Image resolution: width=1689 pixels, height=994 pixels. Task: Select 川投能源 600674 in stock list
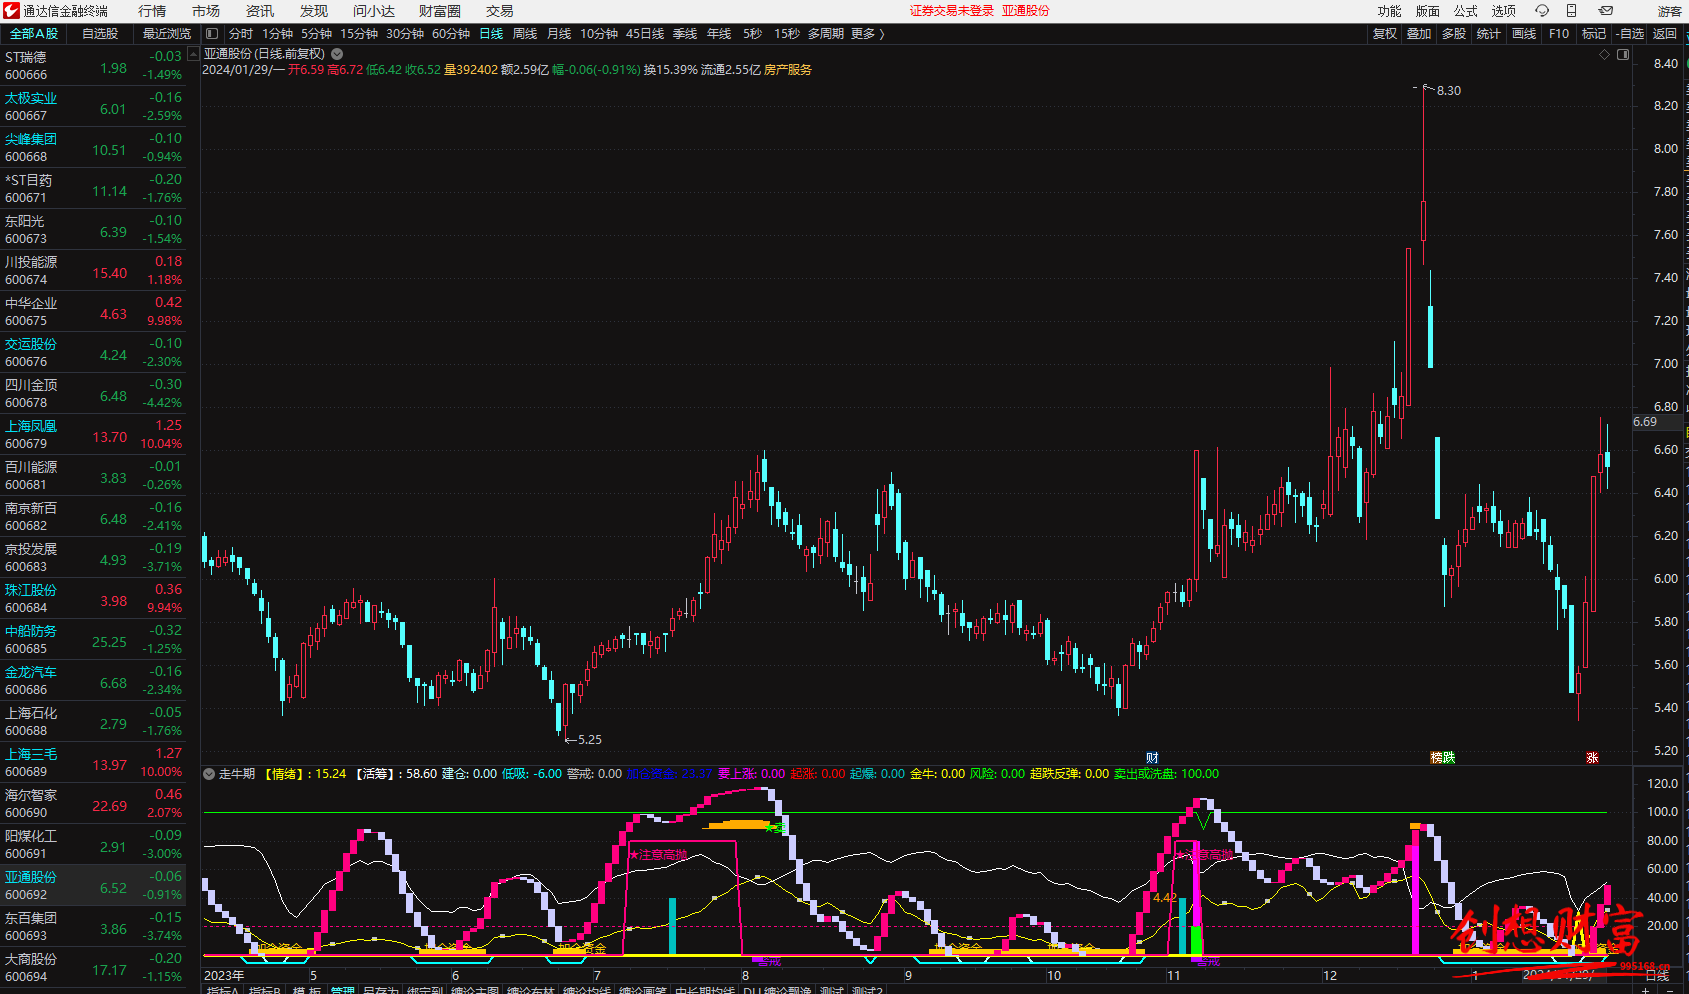[x=93, y=271]
